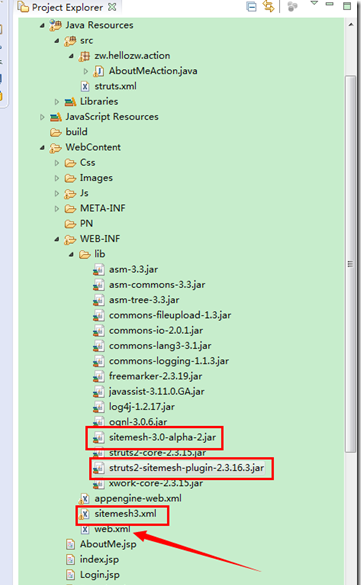Click the log4j-1.2.17.jar icon
This screenshot has height=585, width=361.
point(98,407)
